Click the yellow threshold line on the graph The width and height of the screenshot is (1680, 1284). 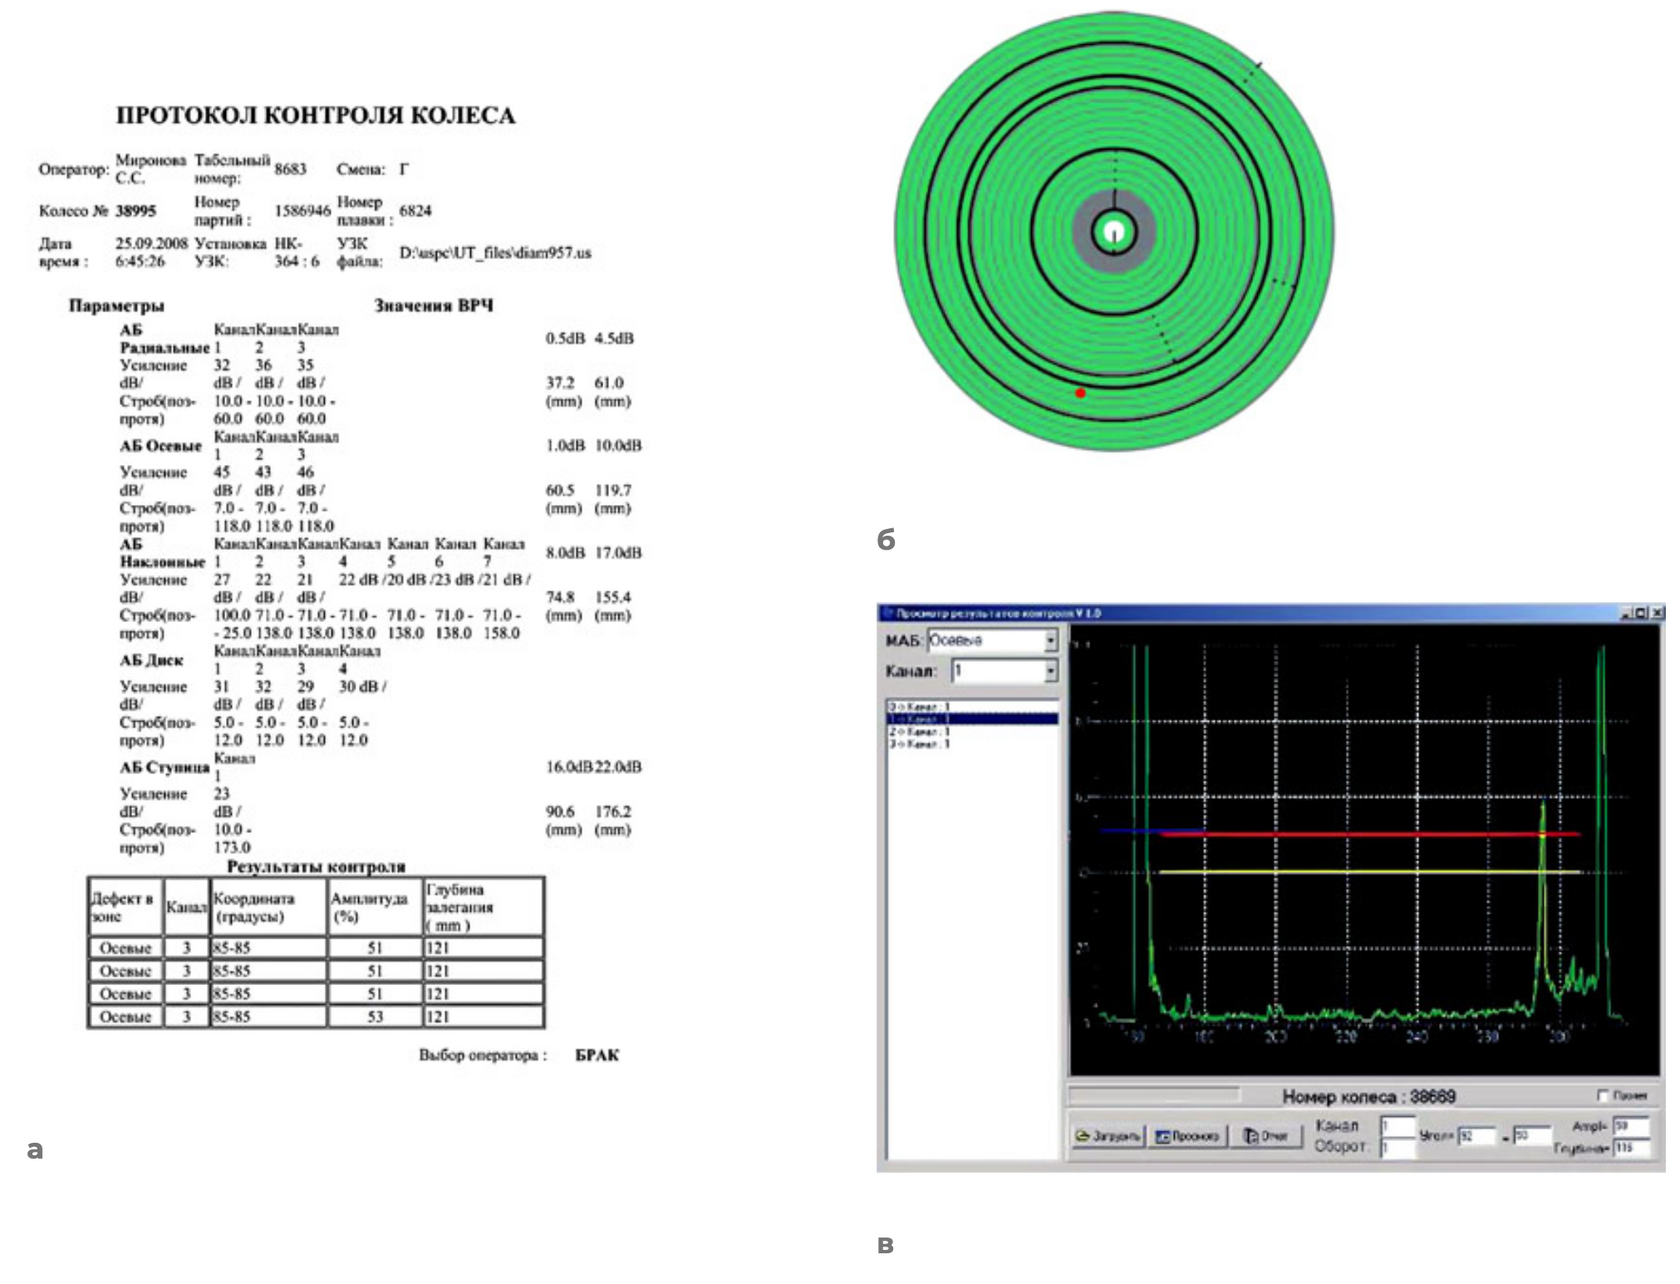click(1370, 872)
